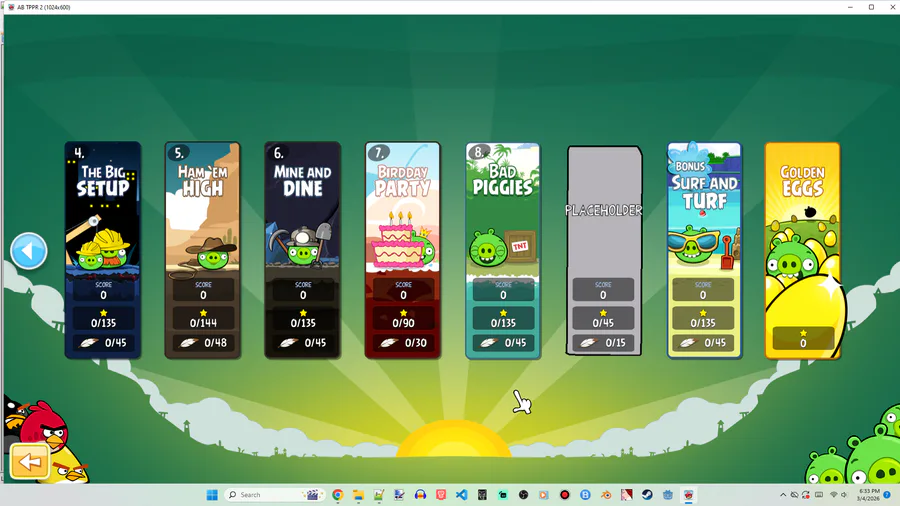Click the AB TPPR 2 window title

point(44,7)
